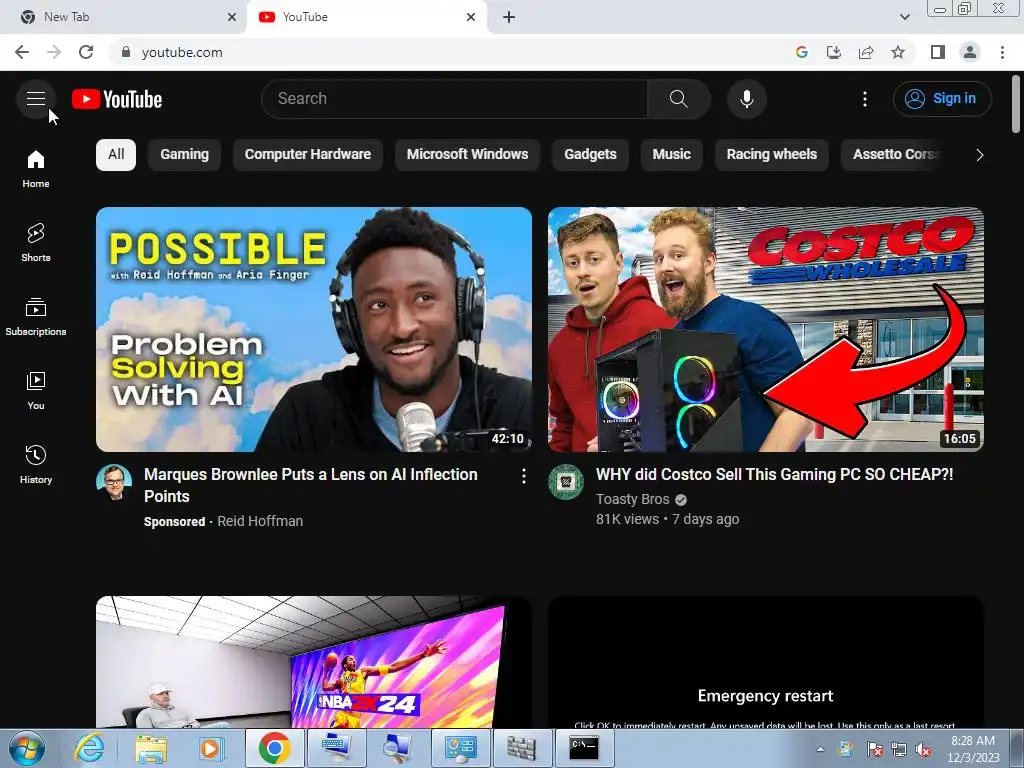Image resolution: width=1024 pixels, height=768 pixels.
Task: Open Reid Hoffman sponsor link
Action: (x=260, y=521)
